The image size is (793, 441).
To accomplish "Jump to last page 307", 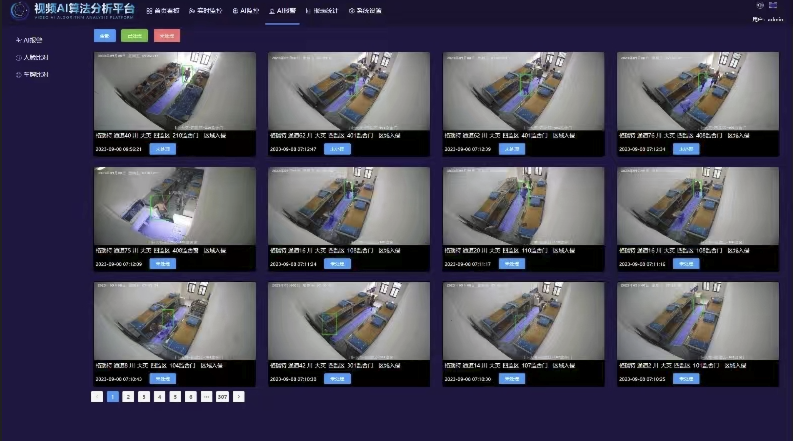I will (222, 397).
